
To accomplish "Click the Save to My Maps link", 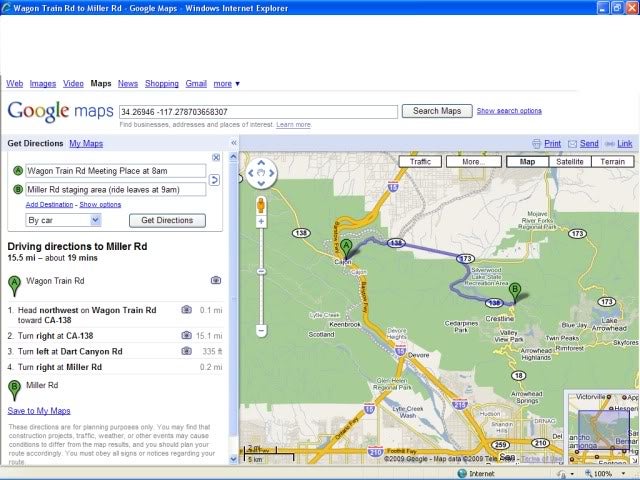I will (39, 411).
